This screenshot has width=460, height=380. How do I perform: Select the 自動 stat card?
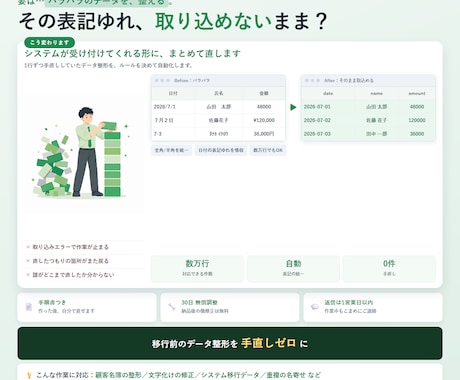pos(293,269)
